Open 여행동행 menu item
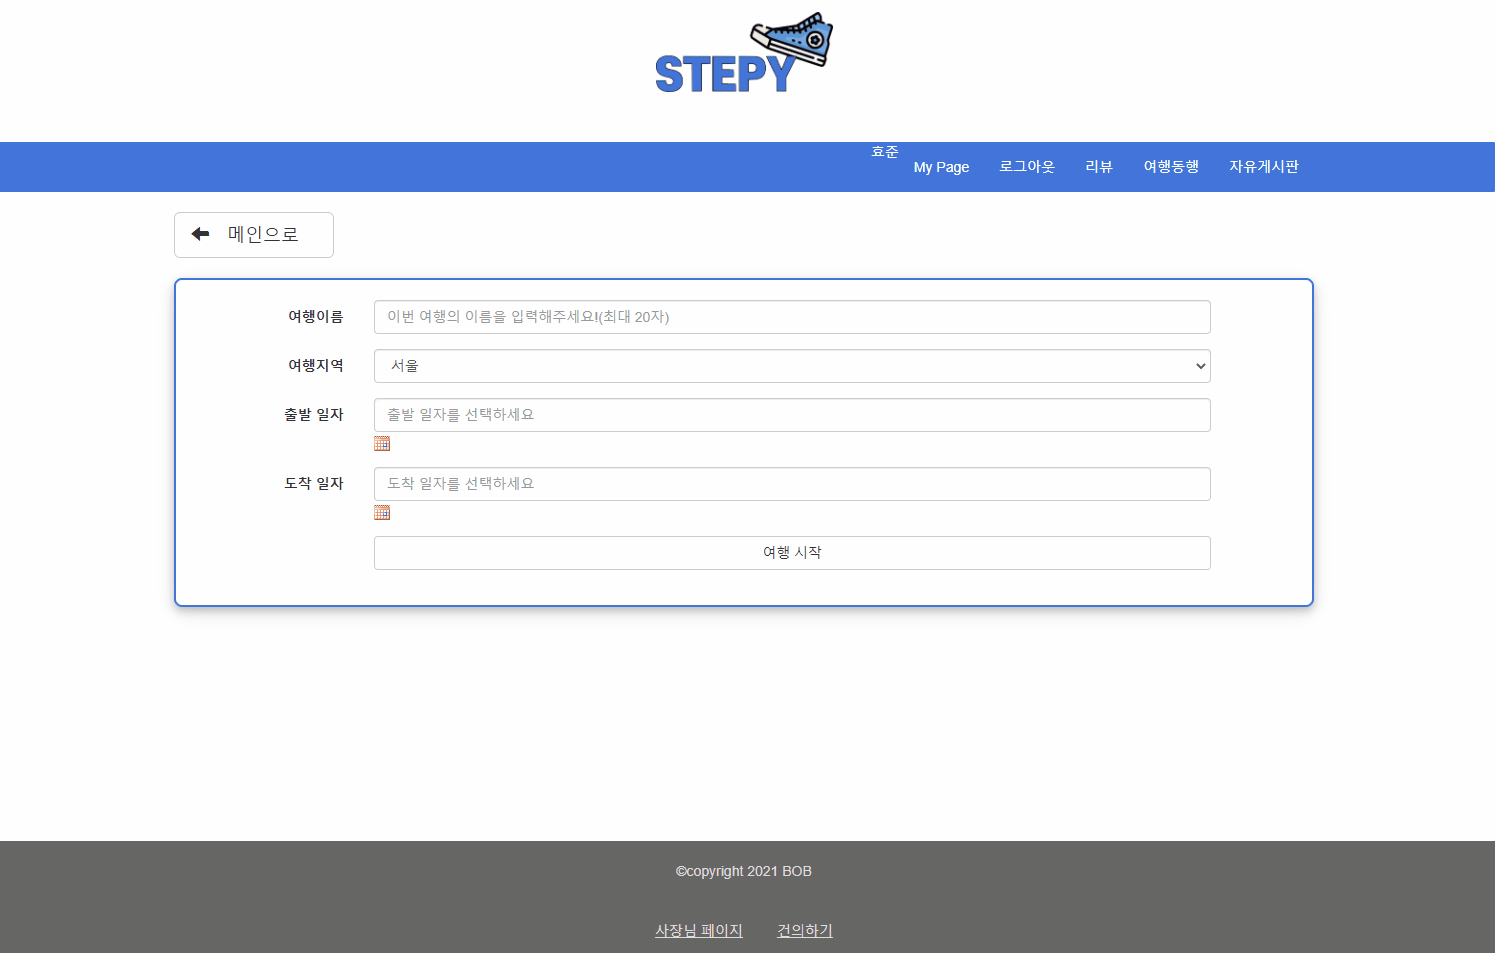Screen dimensions: 1495x953 (1171, 167)
